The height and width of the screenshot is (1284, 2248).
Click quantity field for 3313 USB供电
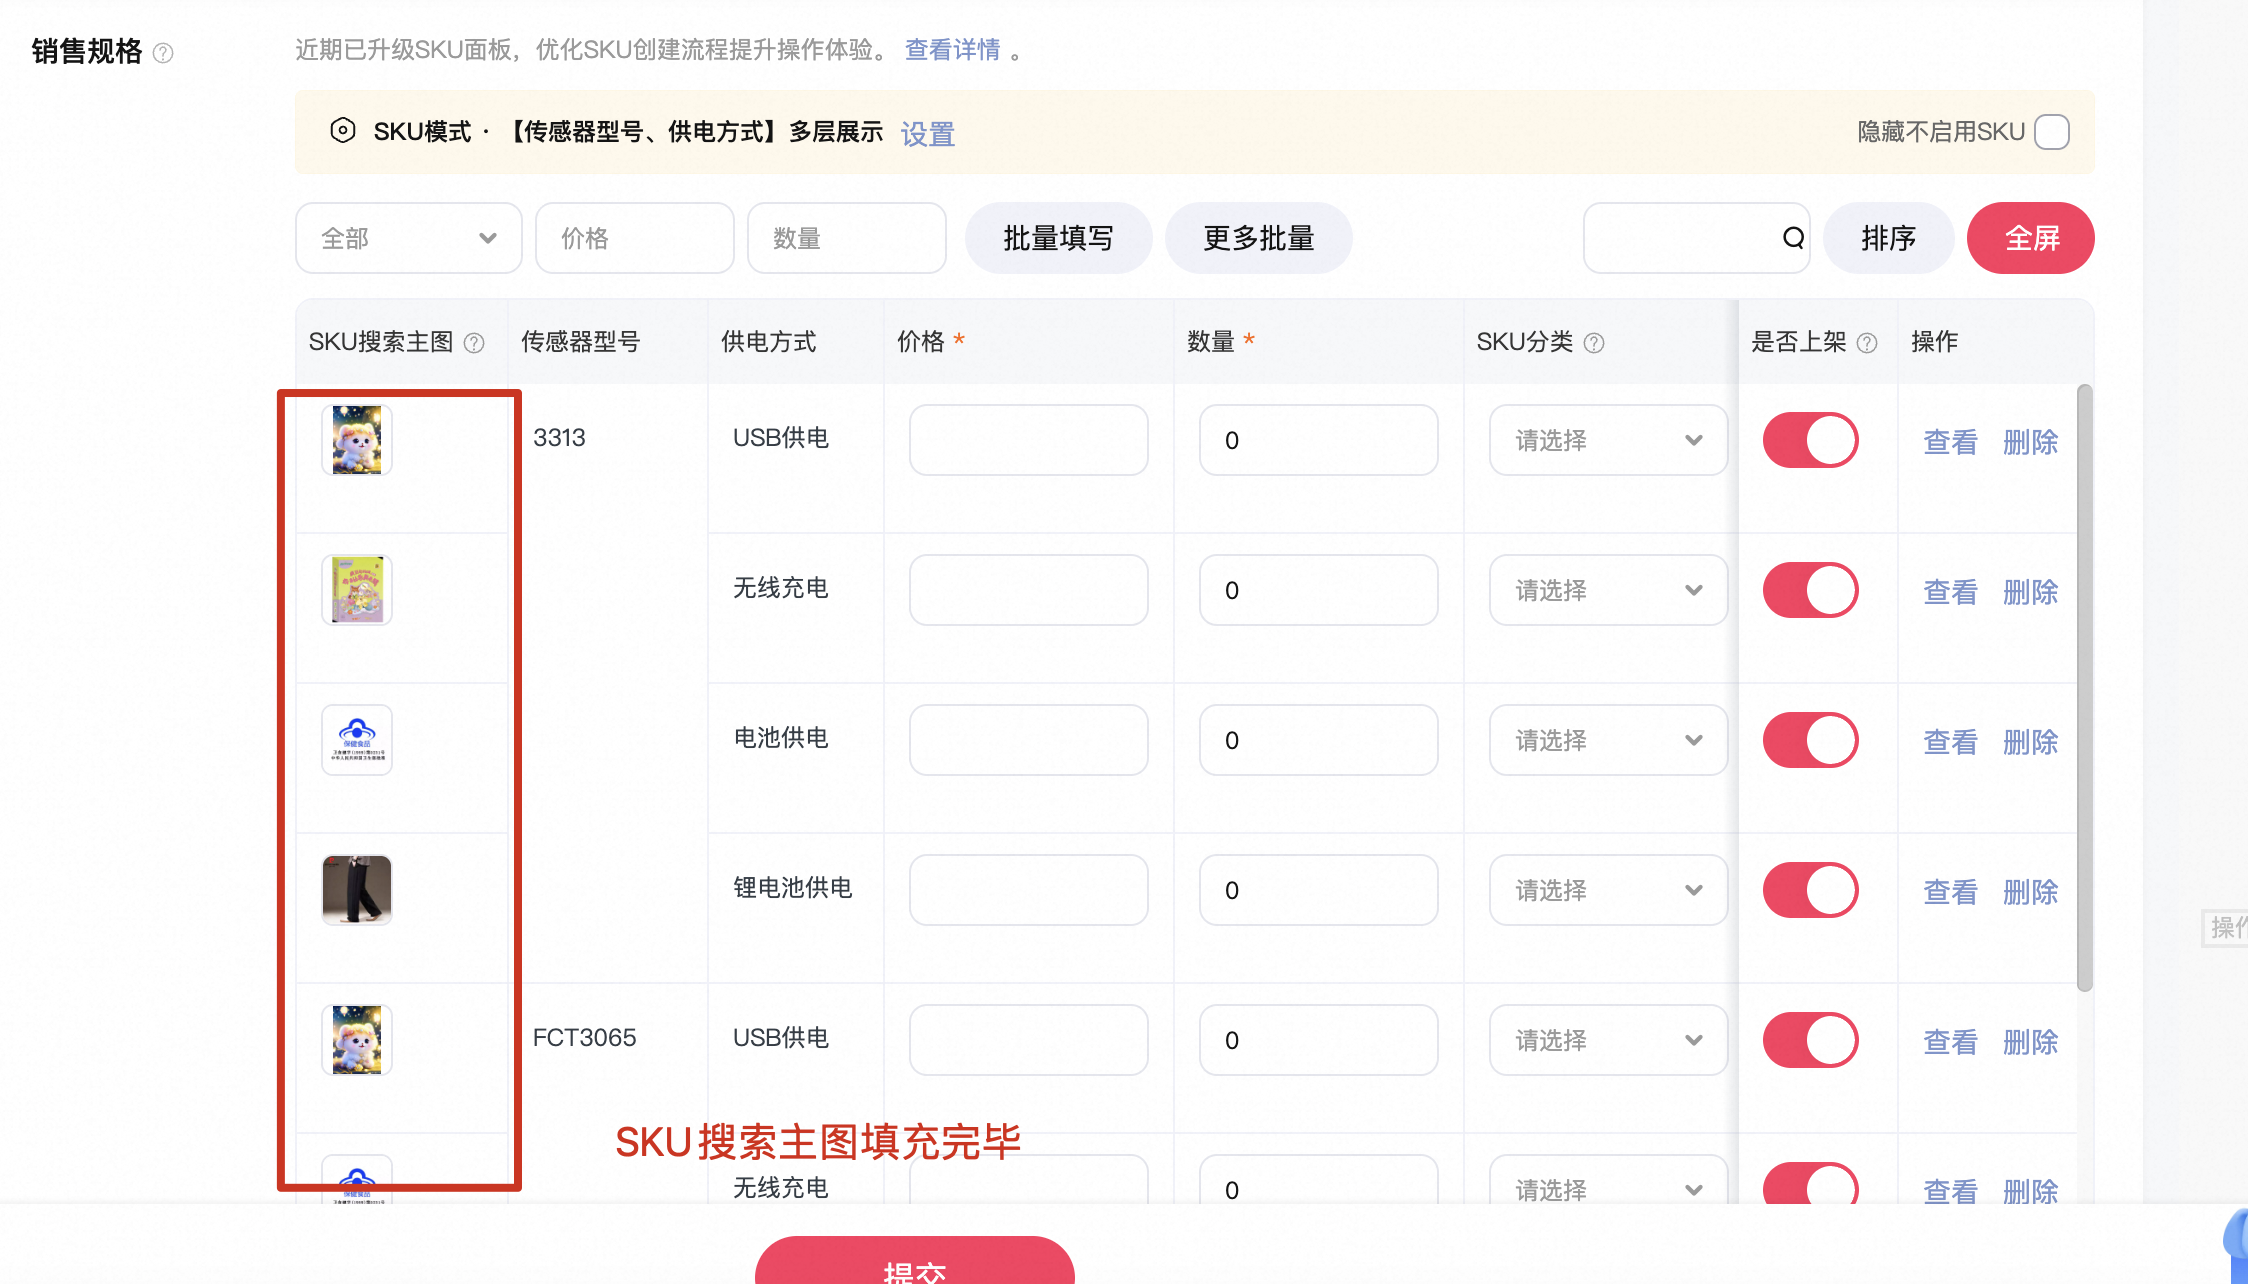(x=1319, y=440)
